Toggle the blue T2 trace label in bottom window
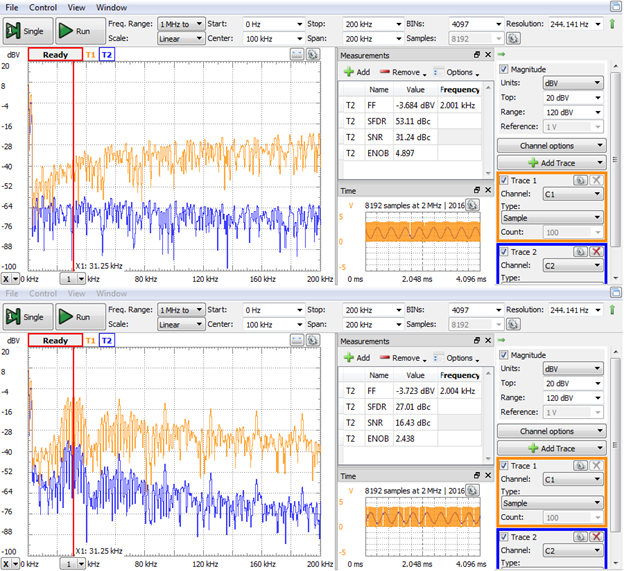 pyautogui.click(x=107, y=340)
